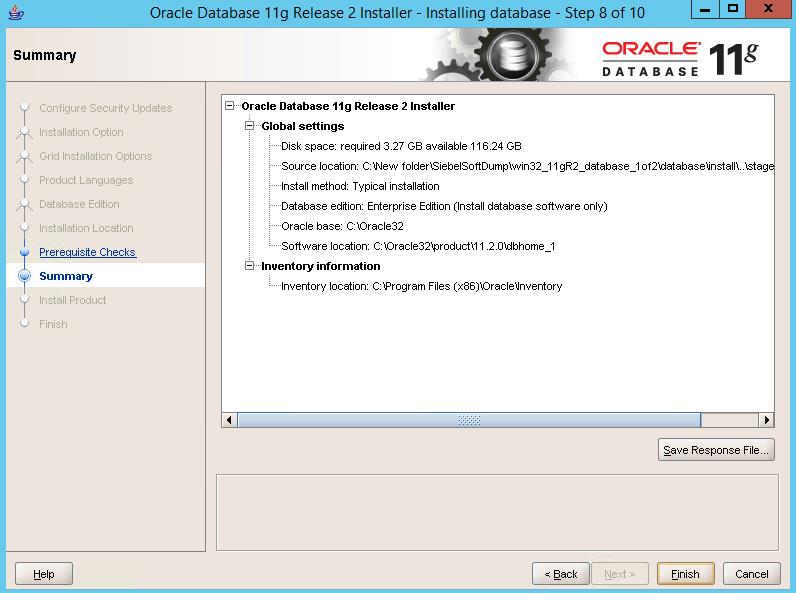796x593 pixels.
Task: Click the Java icon in the title bar
Action: pyautogui.click(x=16, y=12)
